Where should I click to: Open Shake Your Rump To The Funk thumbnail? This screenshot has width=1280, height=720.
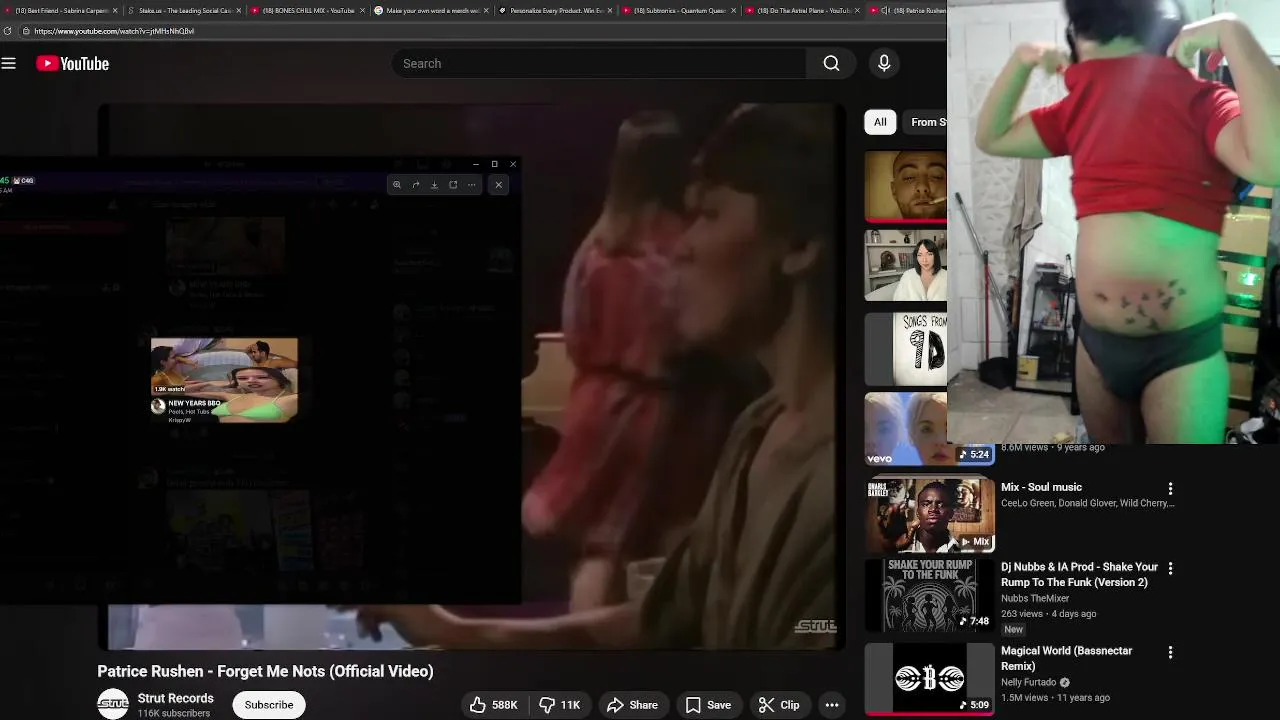coord(930,595)
